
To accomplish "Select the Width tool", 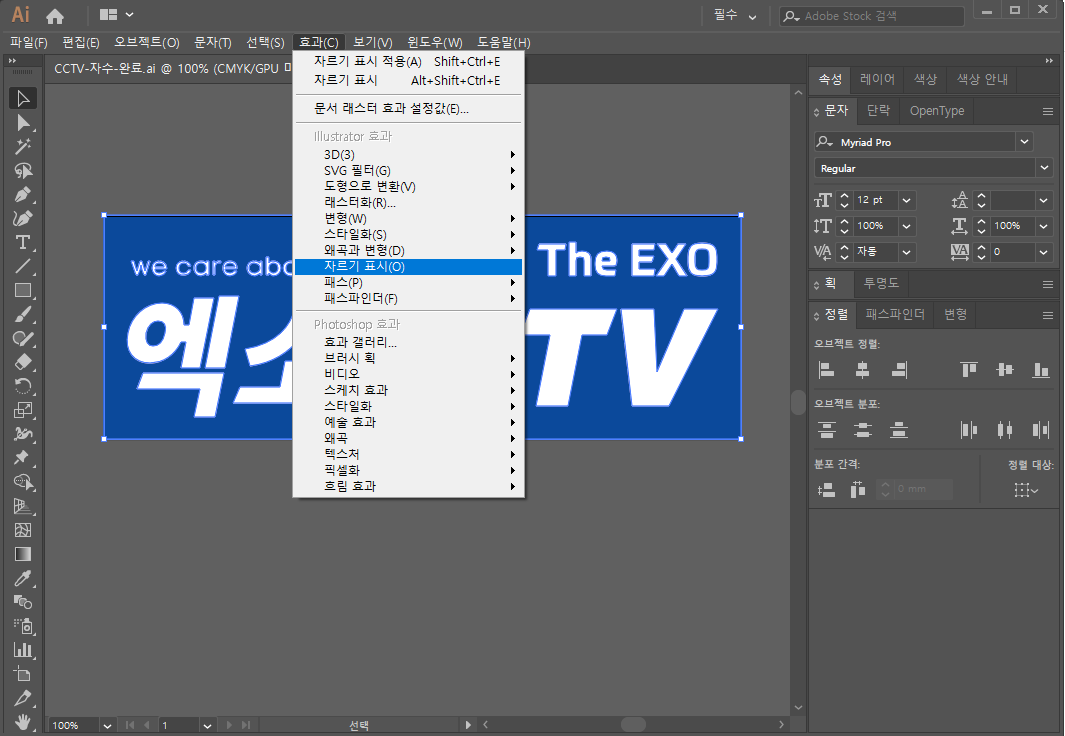I will point(22,434).
